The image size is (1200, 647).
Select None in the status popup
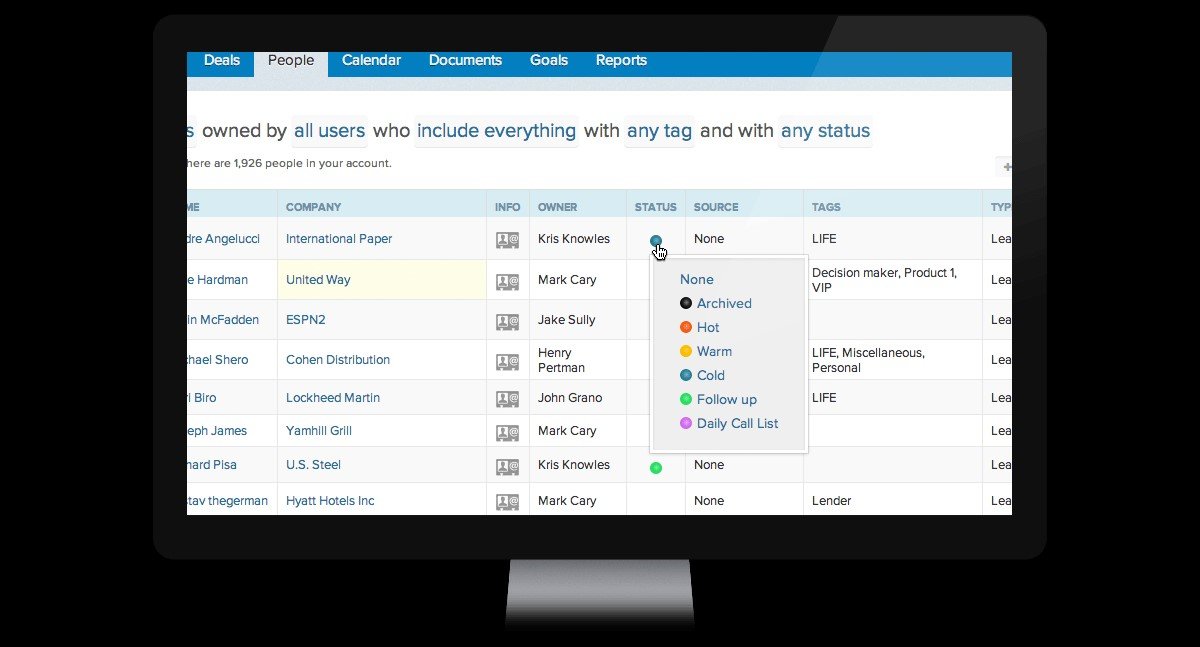pos(697,279)
